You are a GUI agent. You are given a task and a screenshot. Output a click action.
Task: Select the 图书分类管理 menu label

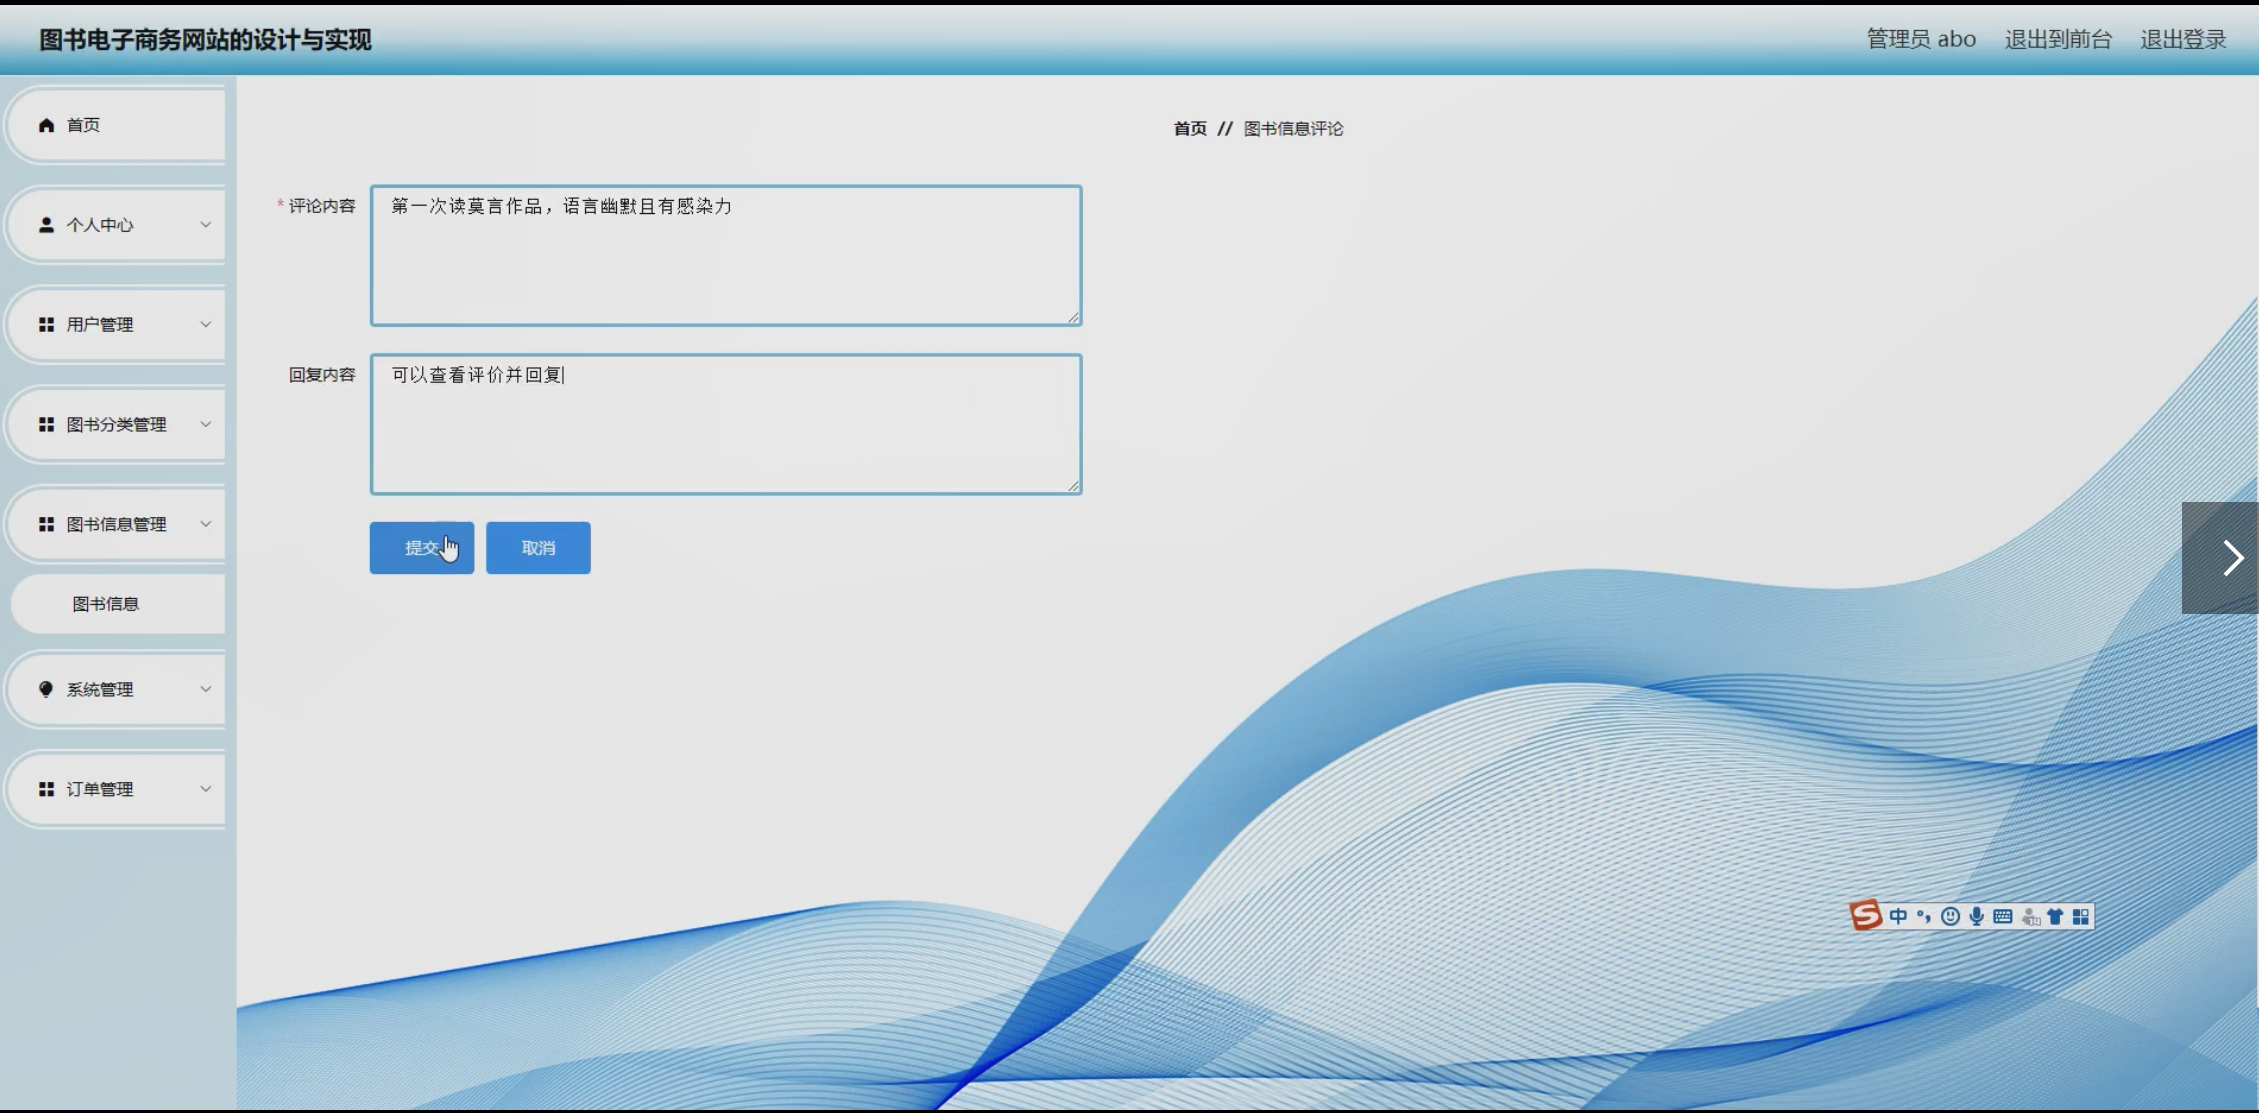pyautogui.click(x=116, y=425)
